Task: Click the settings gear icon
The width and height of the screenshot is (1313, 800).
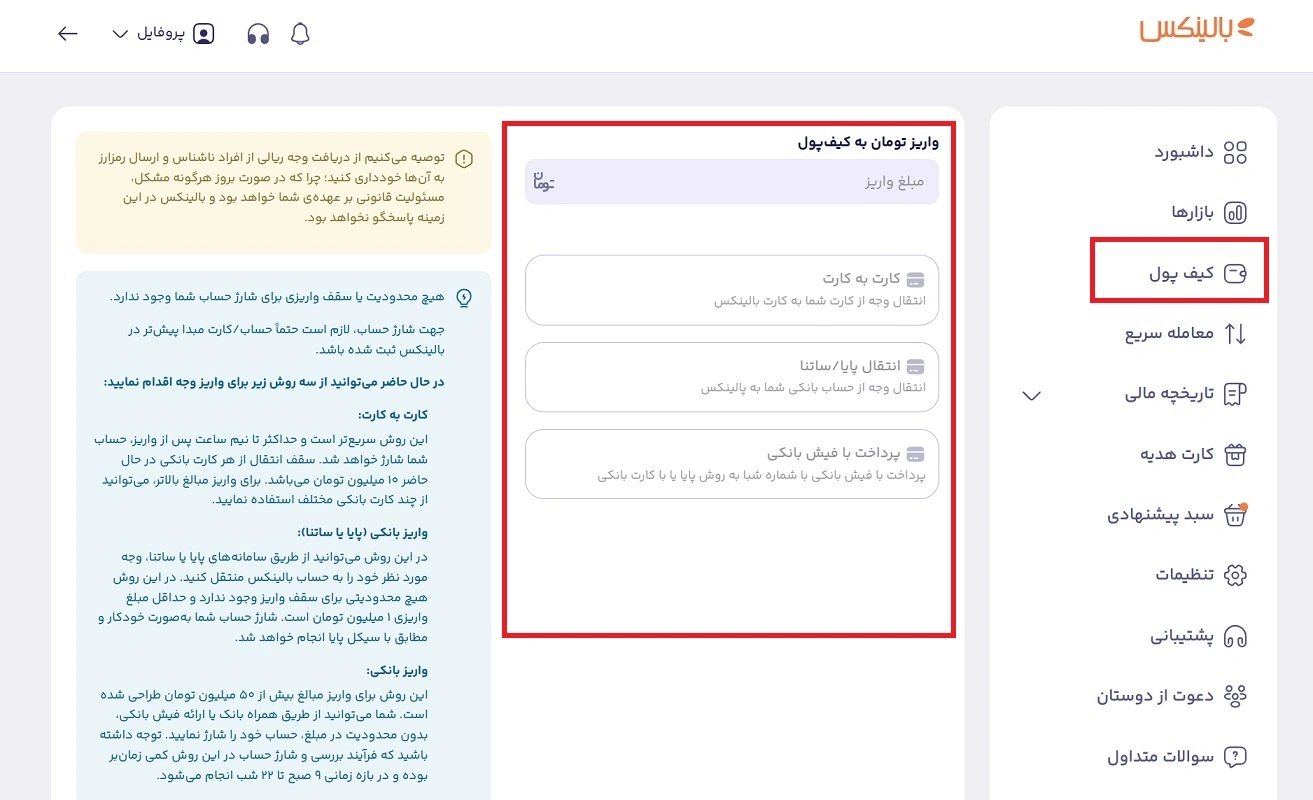Action: [x=1236, y=575]
